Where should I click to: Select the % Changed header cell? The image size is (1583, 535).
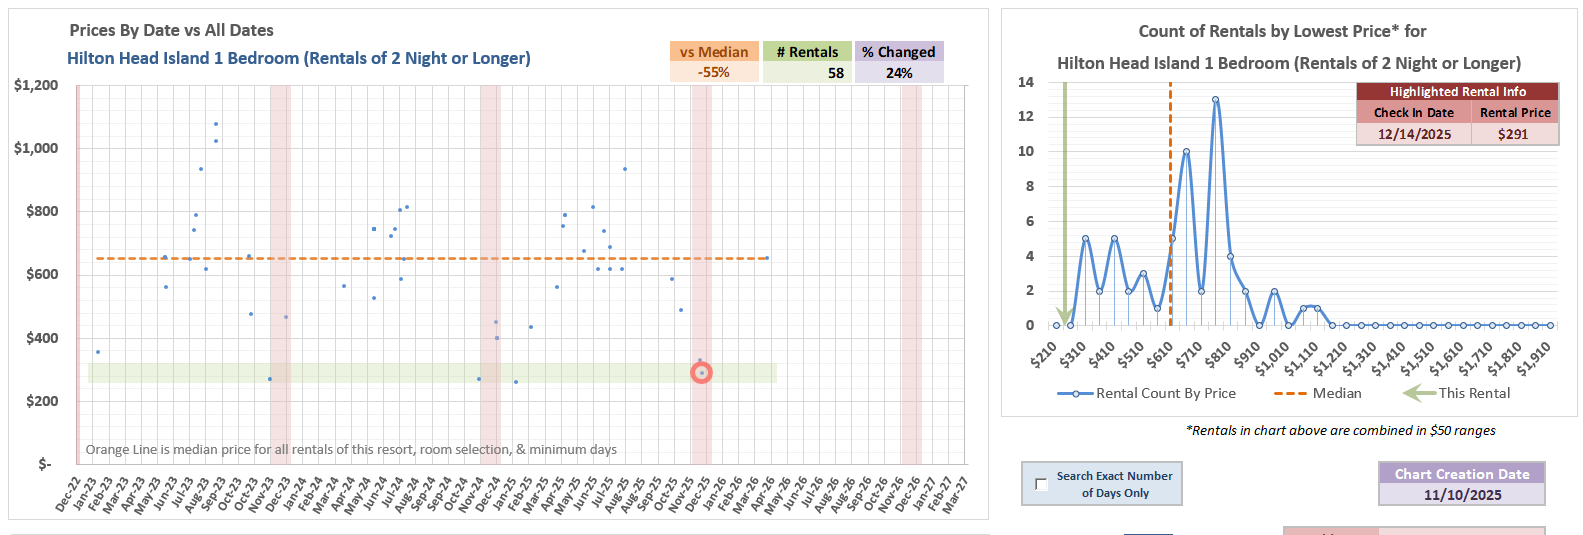pos(898,52)
